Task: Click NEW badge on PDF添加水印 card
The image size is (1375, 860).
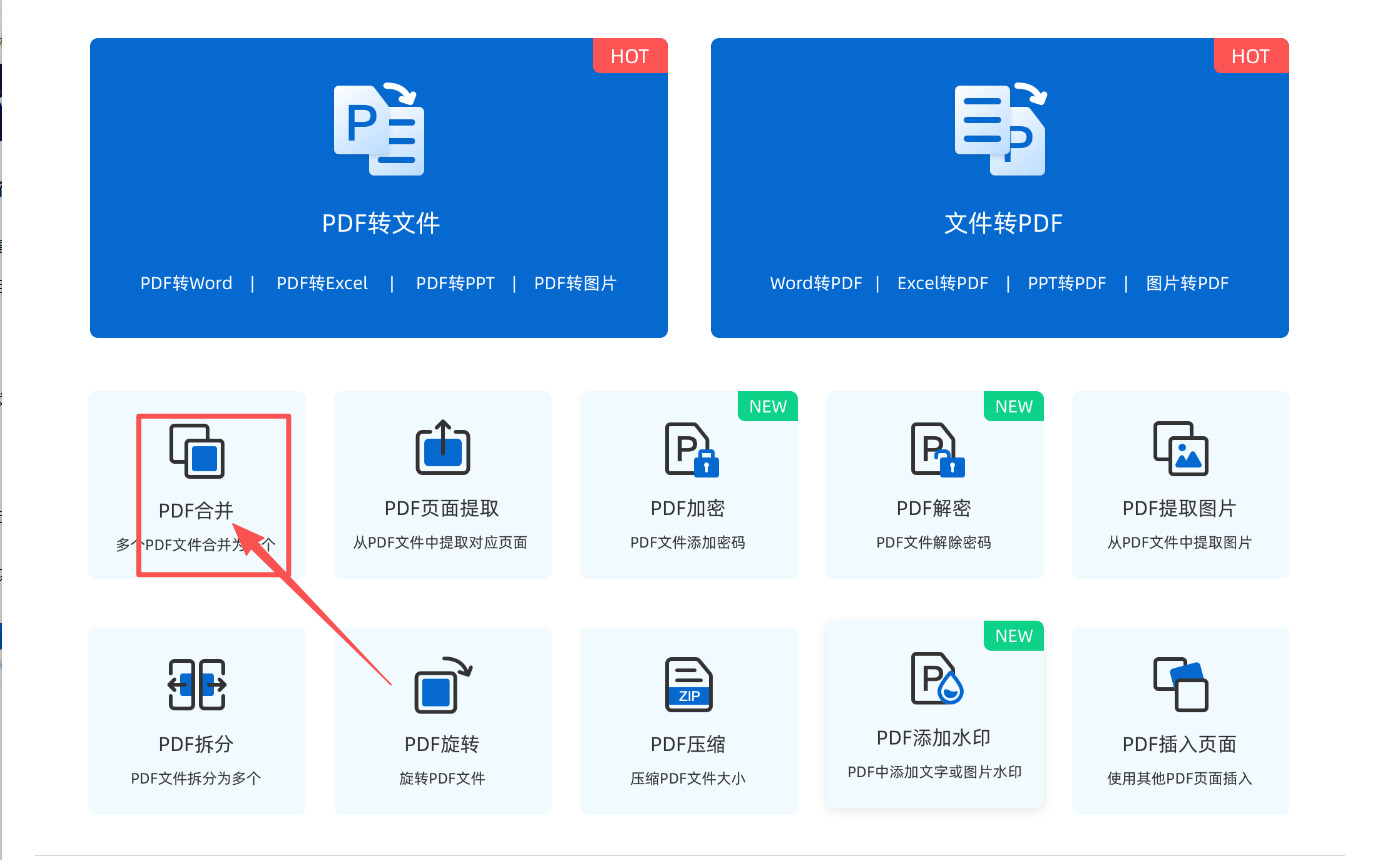Action: [x=1014, y=636]
